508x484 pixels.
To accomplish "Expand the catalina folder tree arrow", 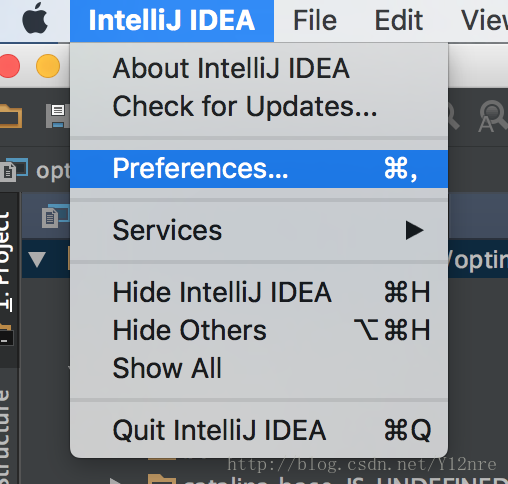I will coord(117,481).
